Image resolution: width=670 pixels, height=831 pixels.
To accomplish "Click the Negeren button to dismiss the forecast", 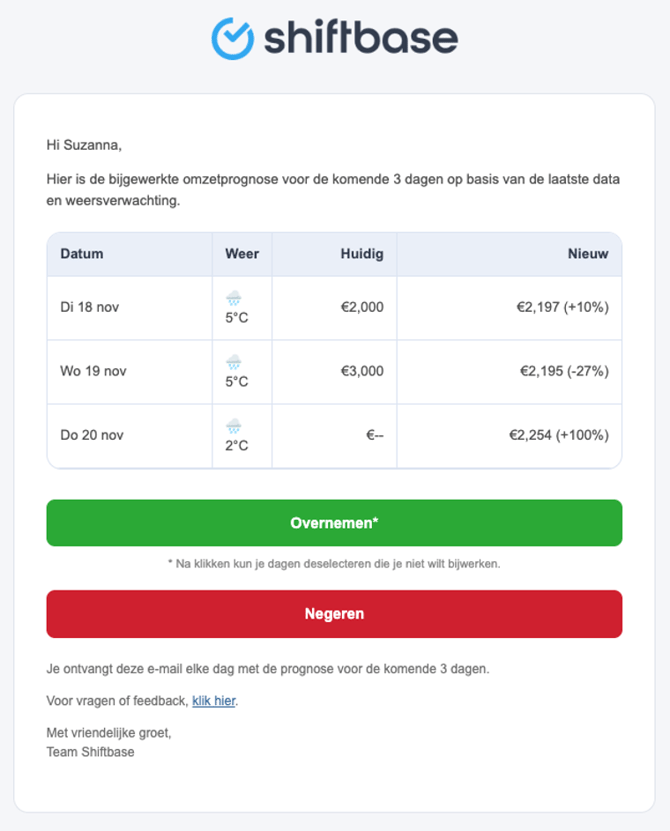I will click(334, 613).
